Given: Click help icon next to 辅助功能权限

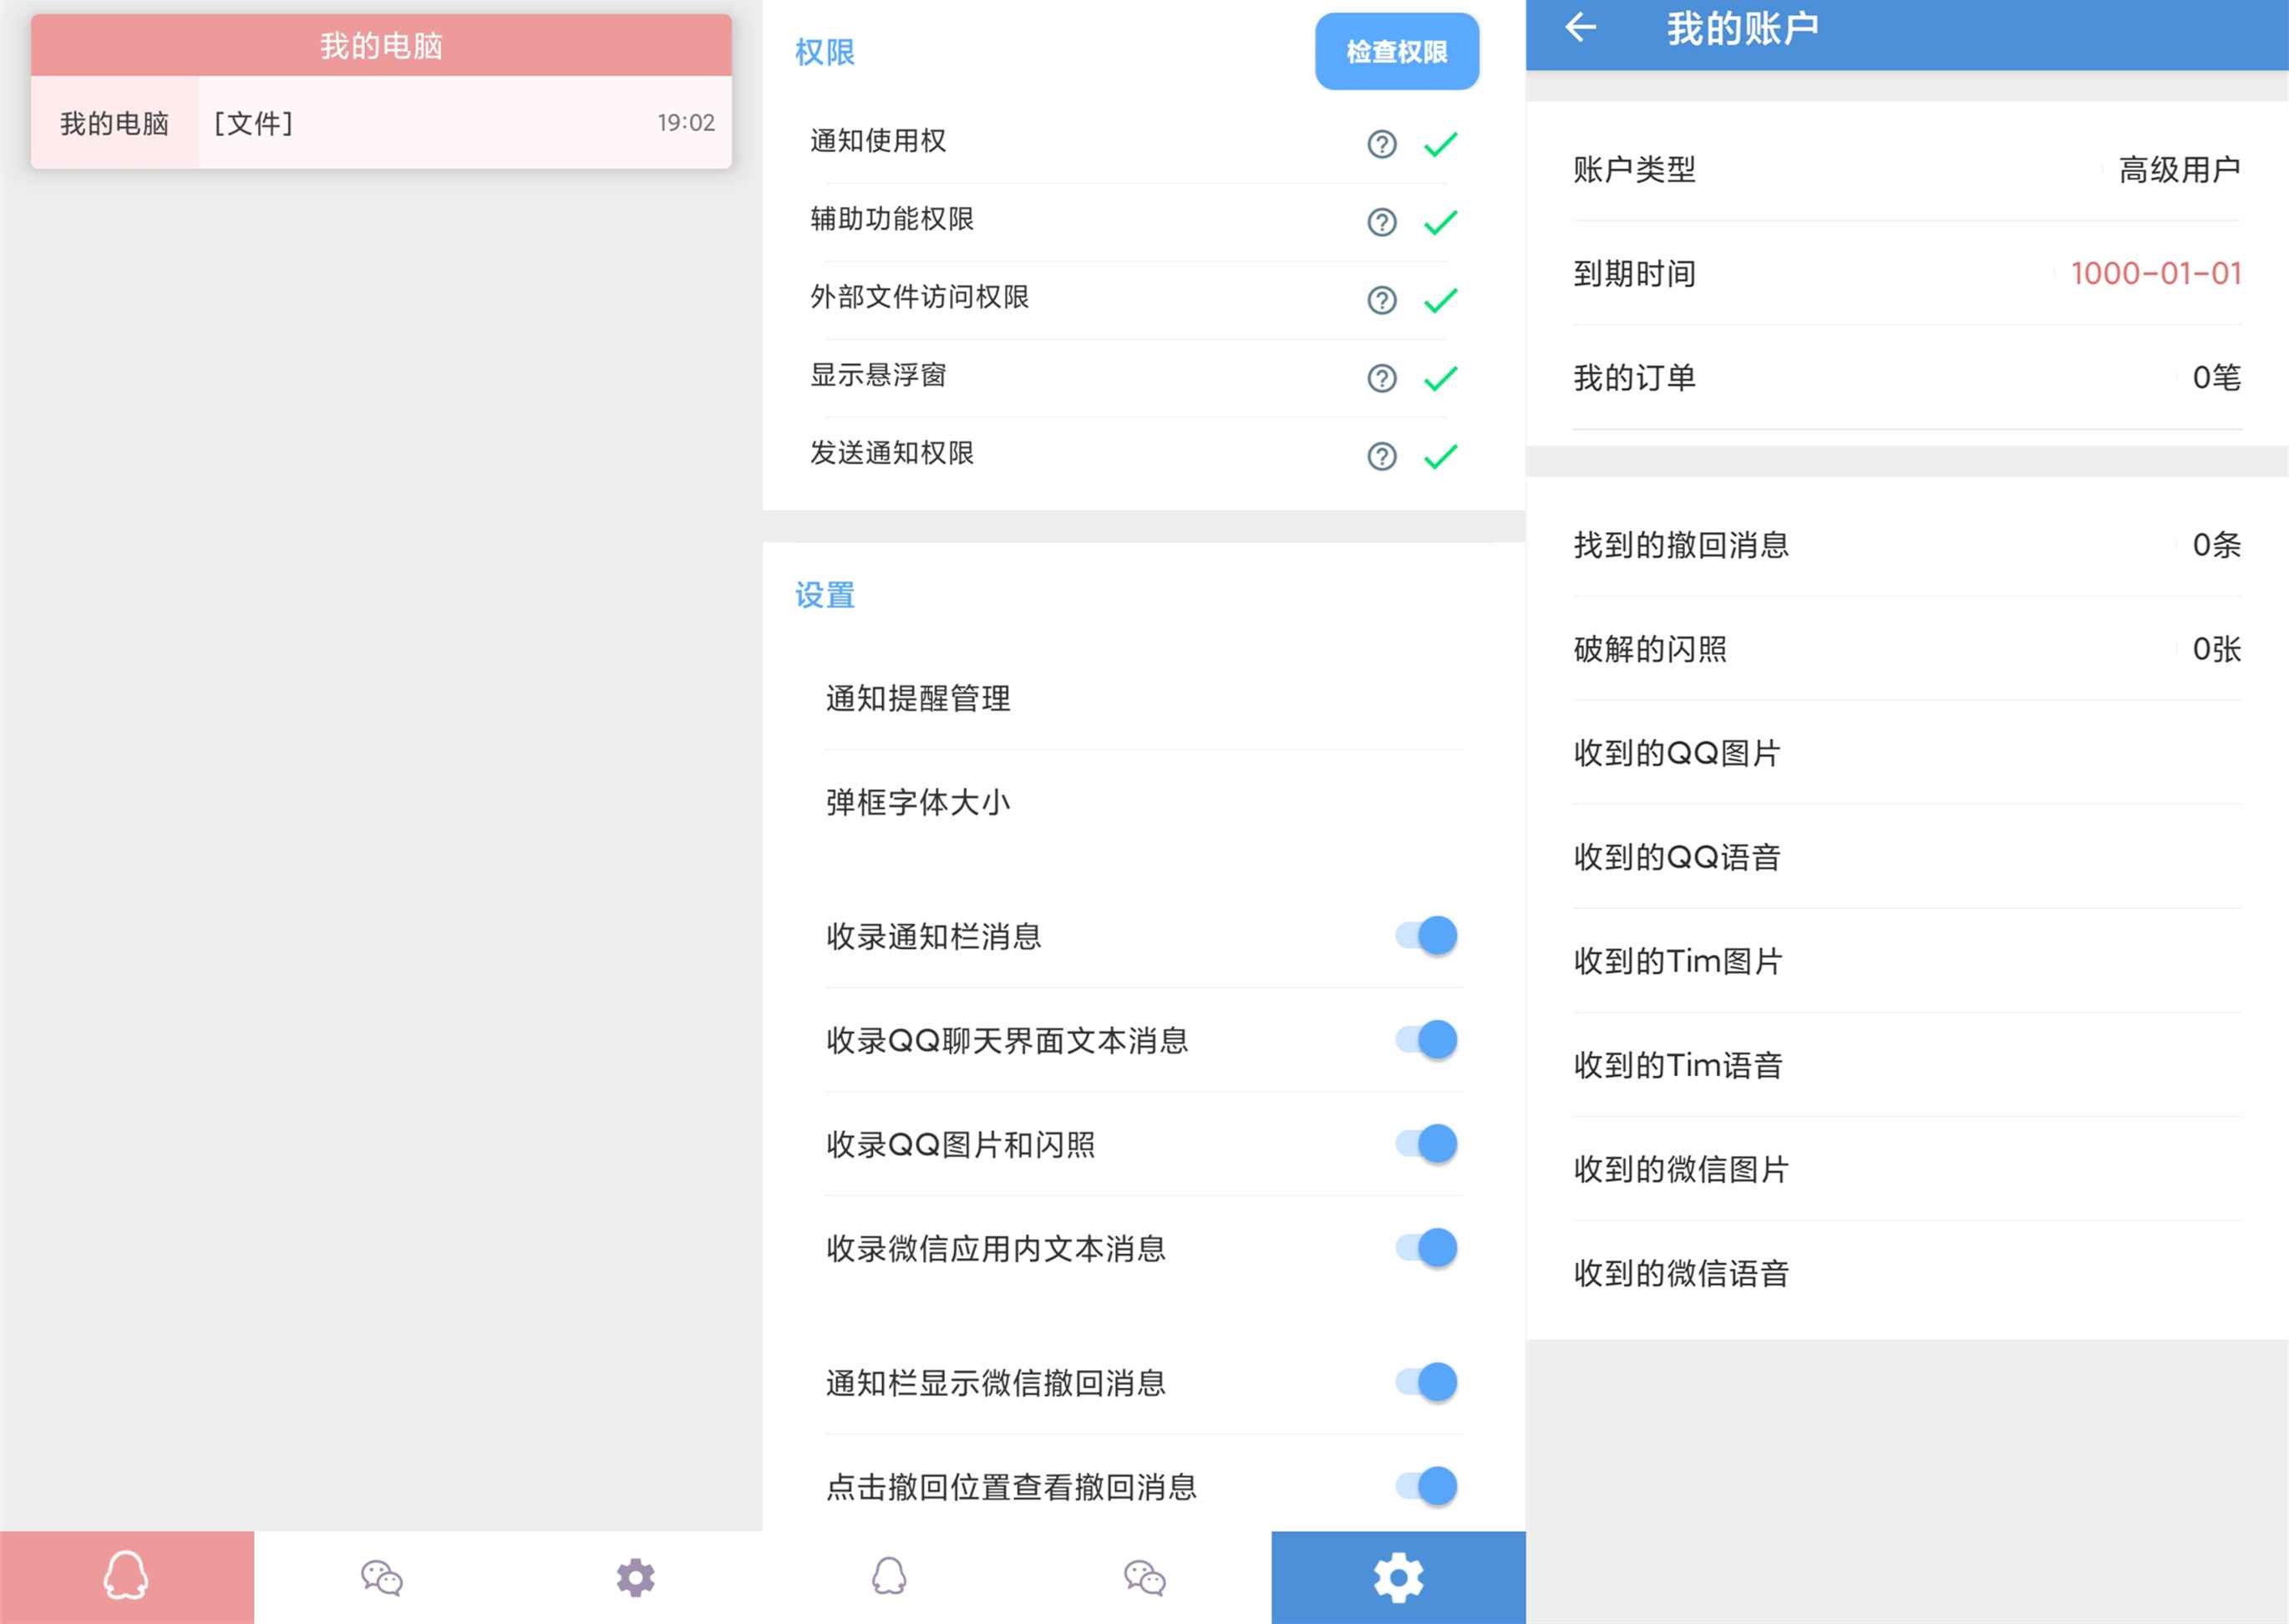Looking at the screenshot, I should tap(1381, 222).
